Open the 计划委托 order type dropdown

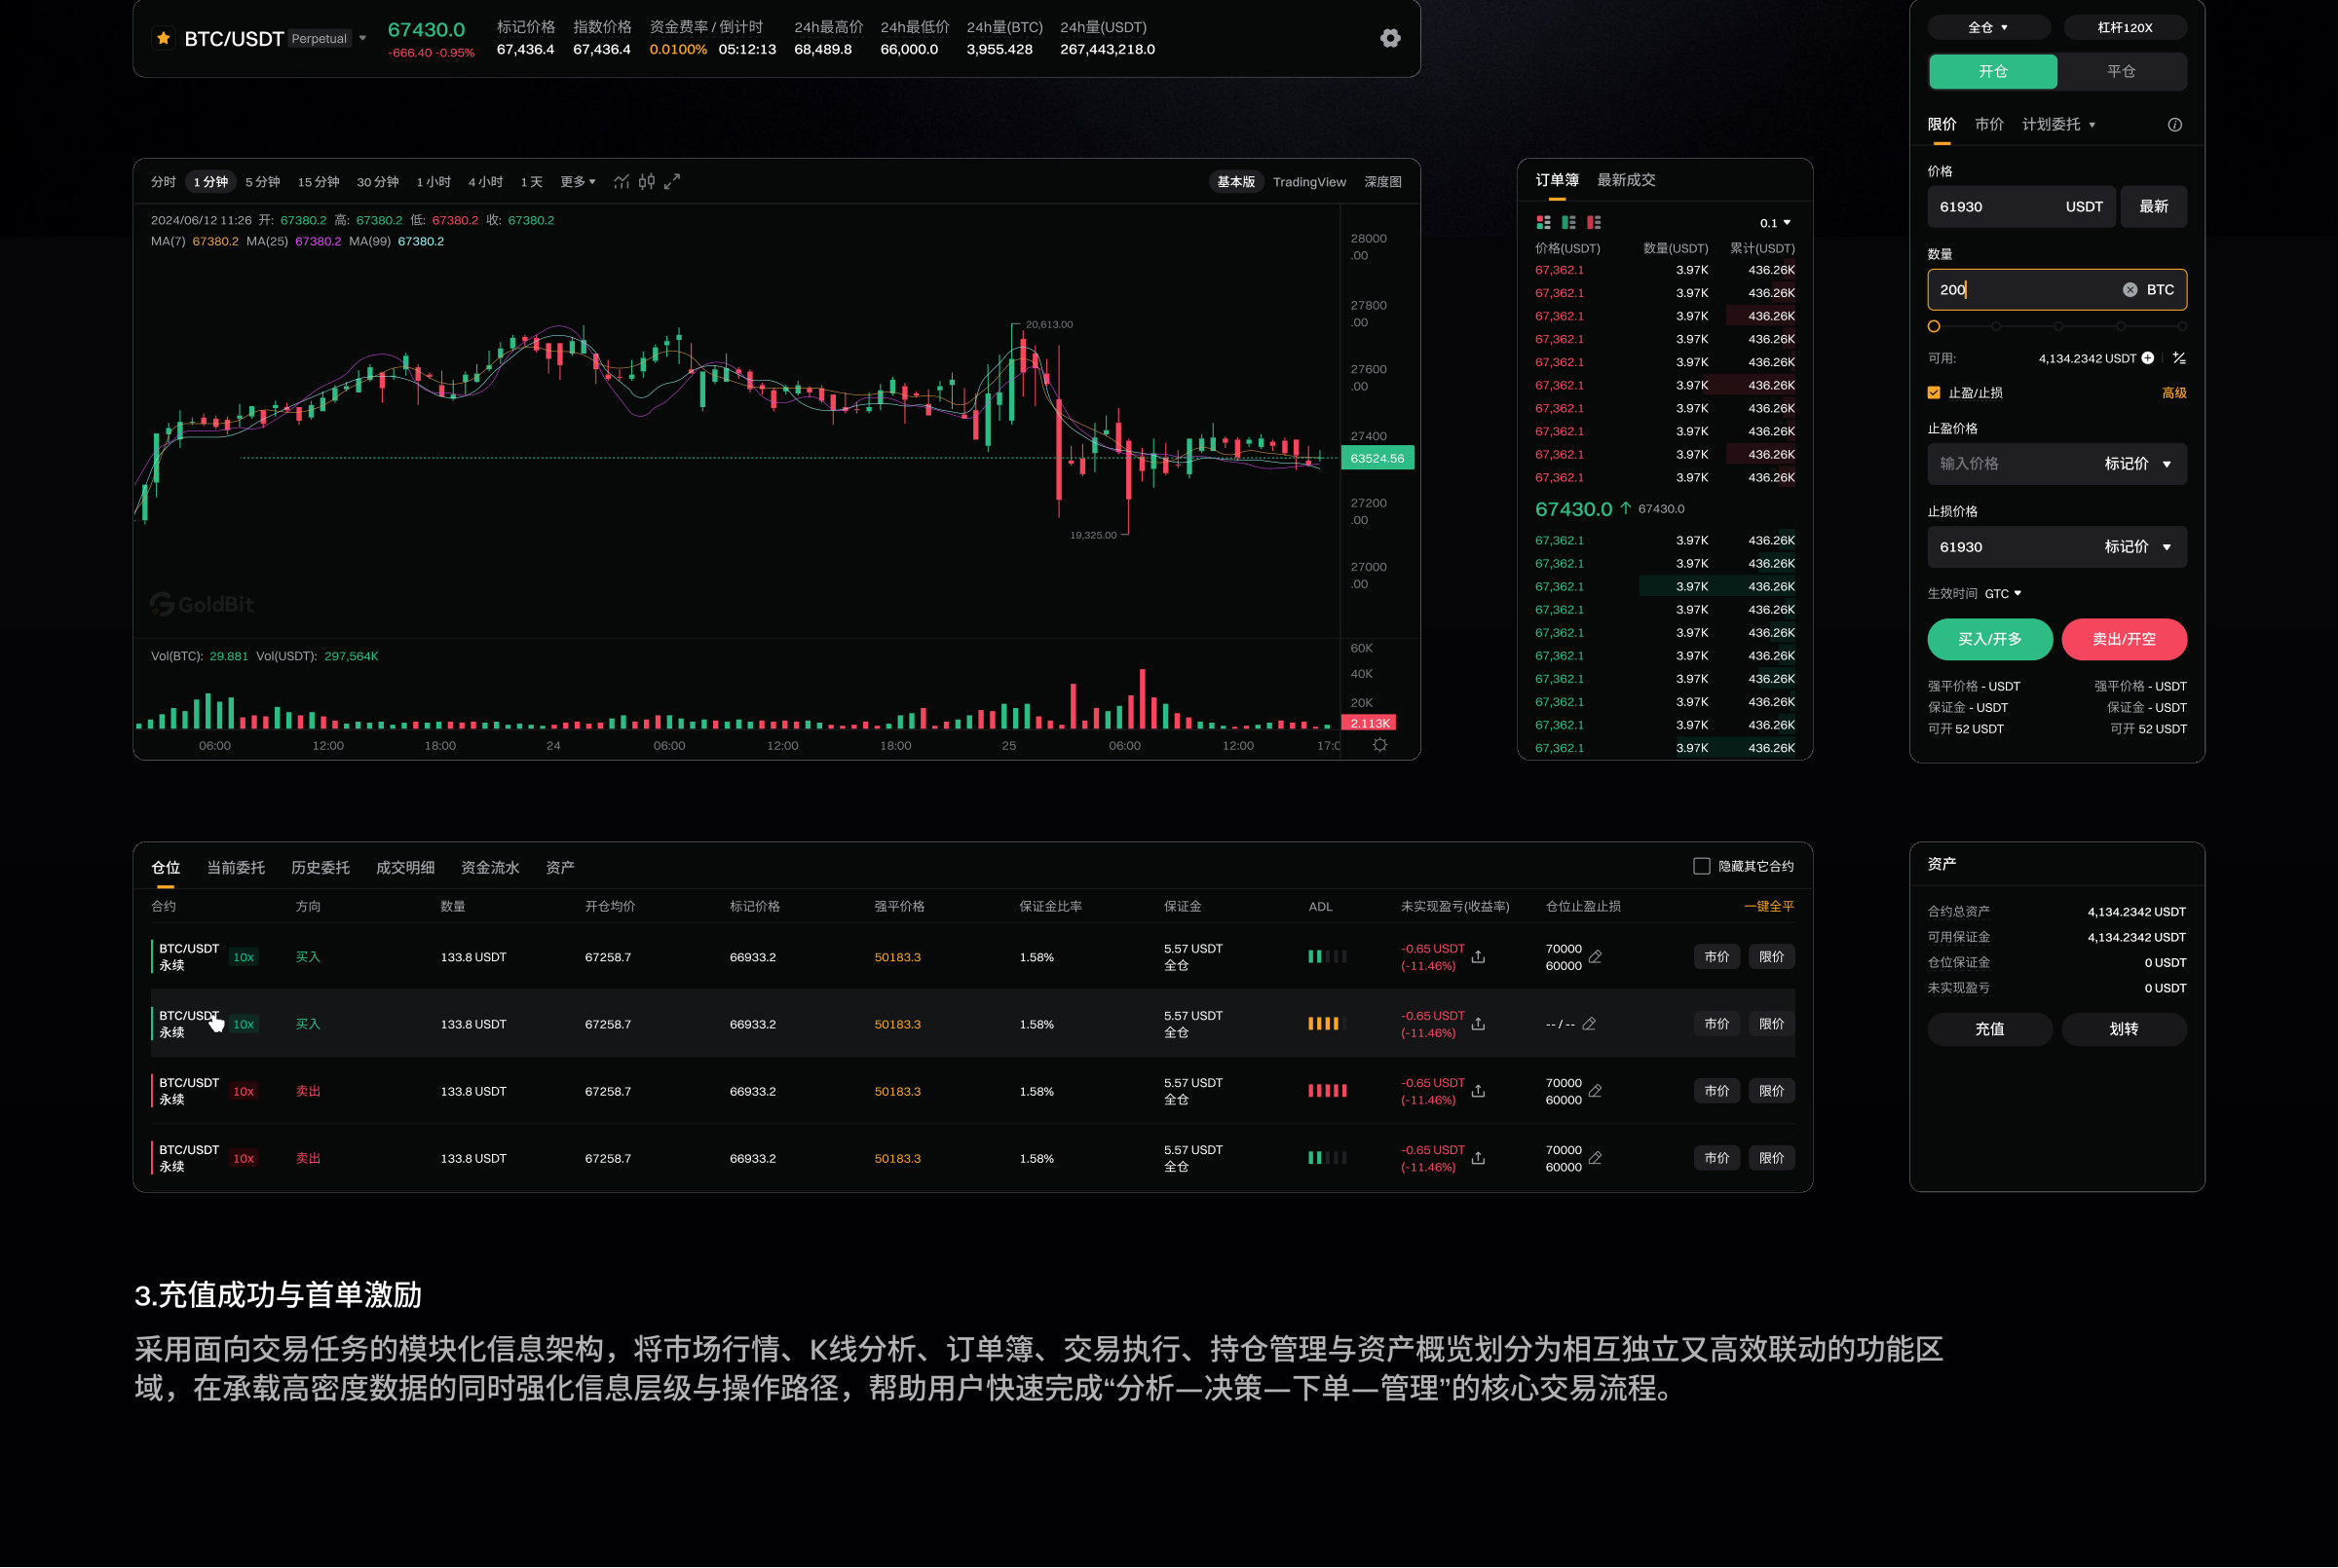tap(2058, 125)
